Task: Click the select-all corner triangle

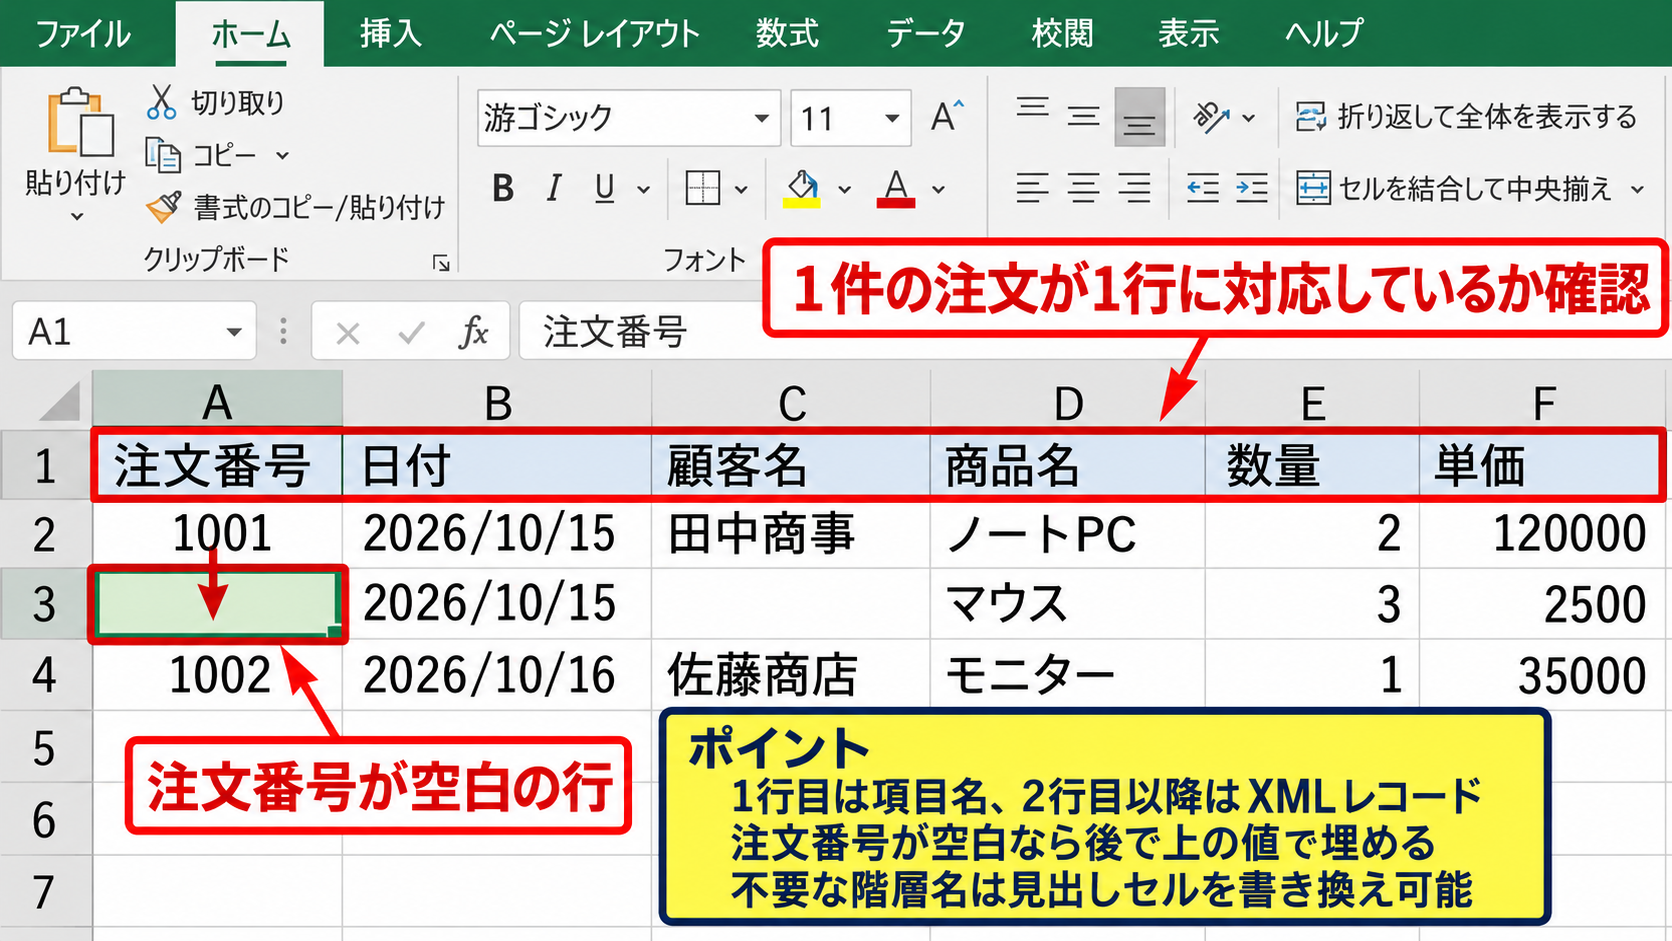Action: coord(60,402)
